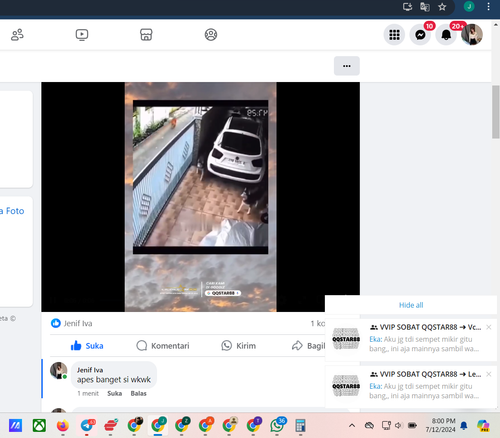
Task: Open Telegram in taskbar
Action: [87, 425]
